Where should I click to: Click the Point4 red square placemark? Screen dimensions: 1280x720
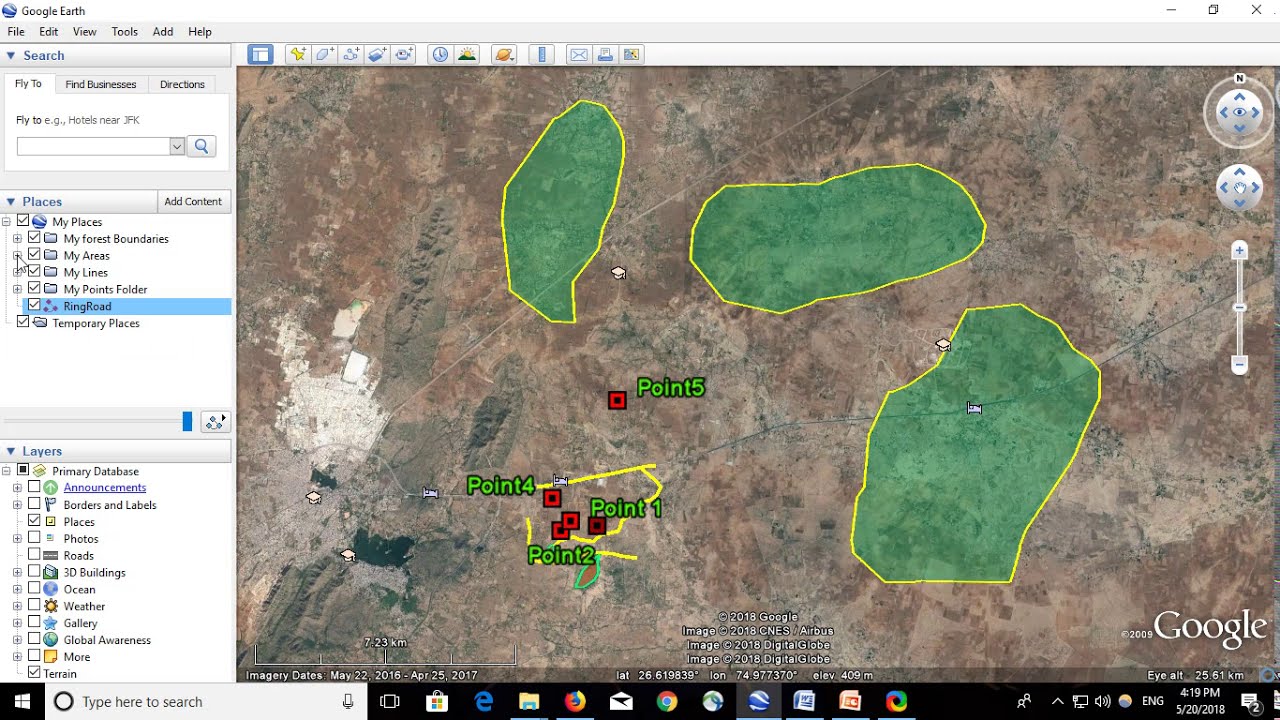tap(552, 498)
